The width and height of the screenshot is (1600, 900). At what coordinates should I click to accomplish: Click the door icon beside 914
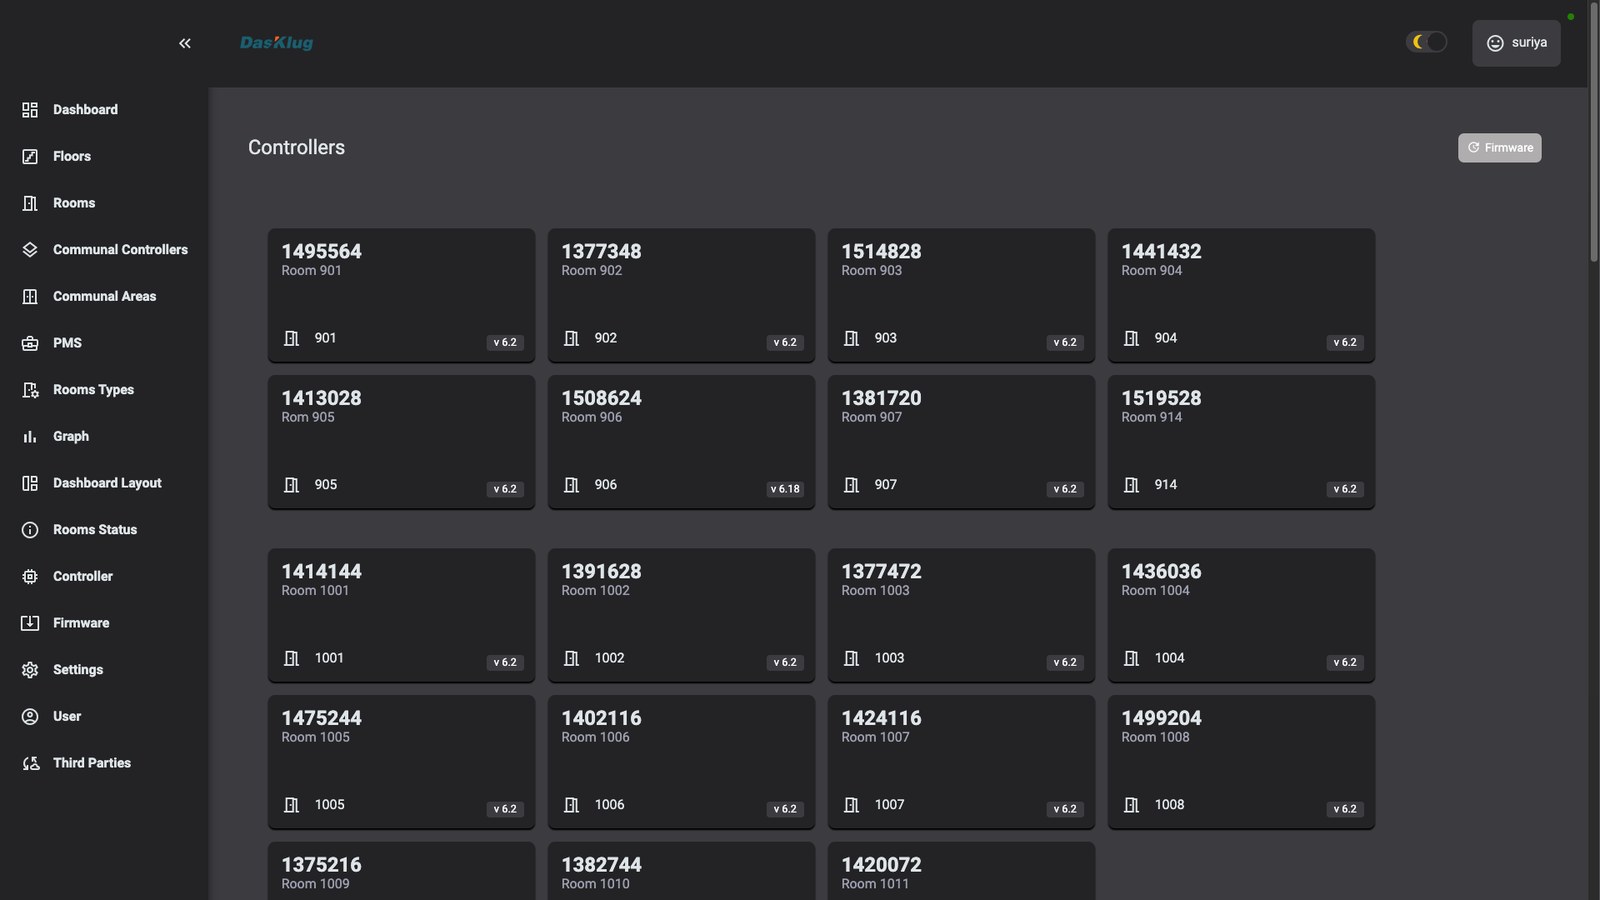(1131, 485)
